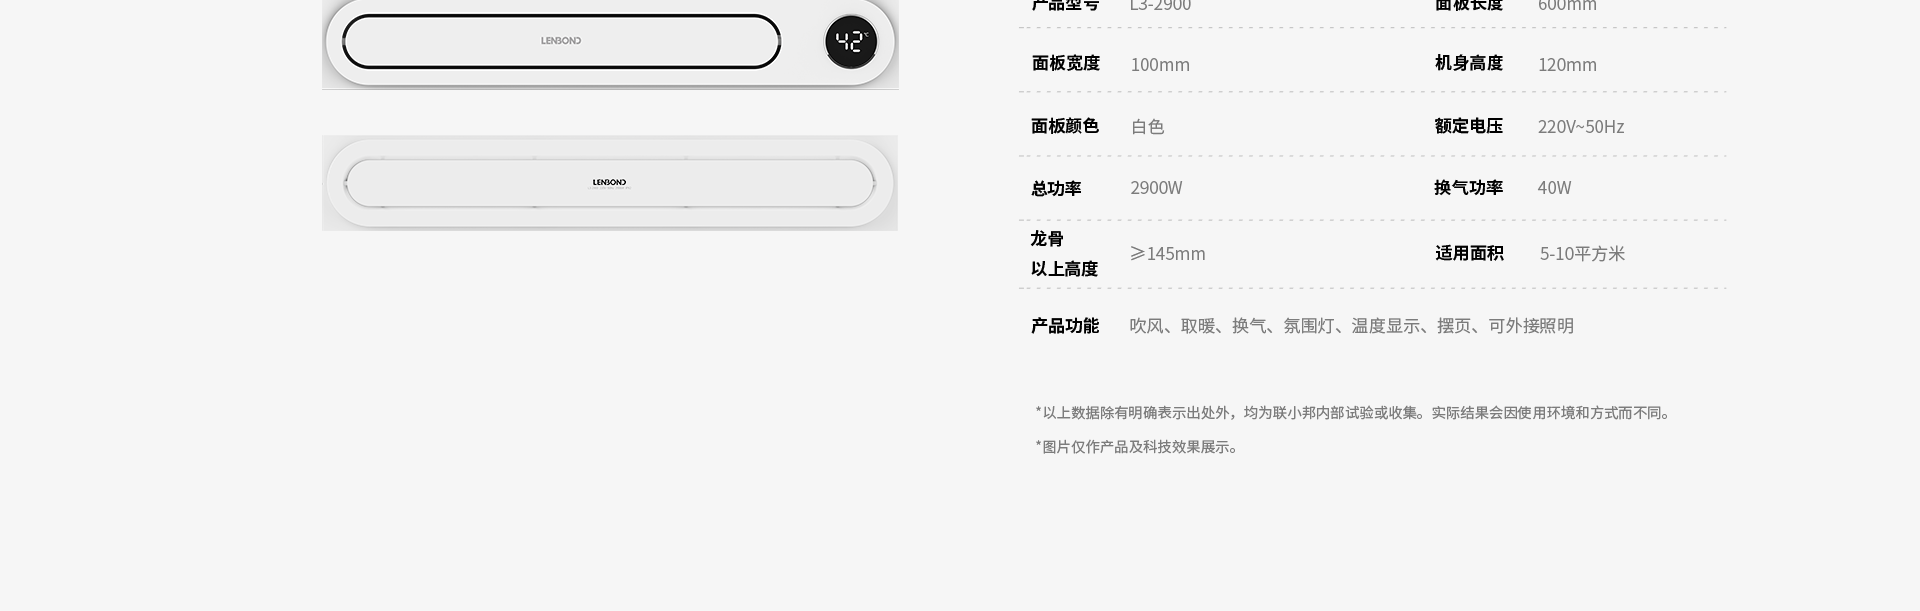Select the upper heater product image
The width and height of the screenshot is (1920, 611).
(x=610, y=44)
